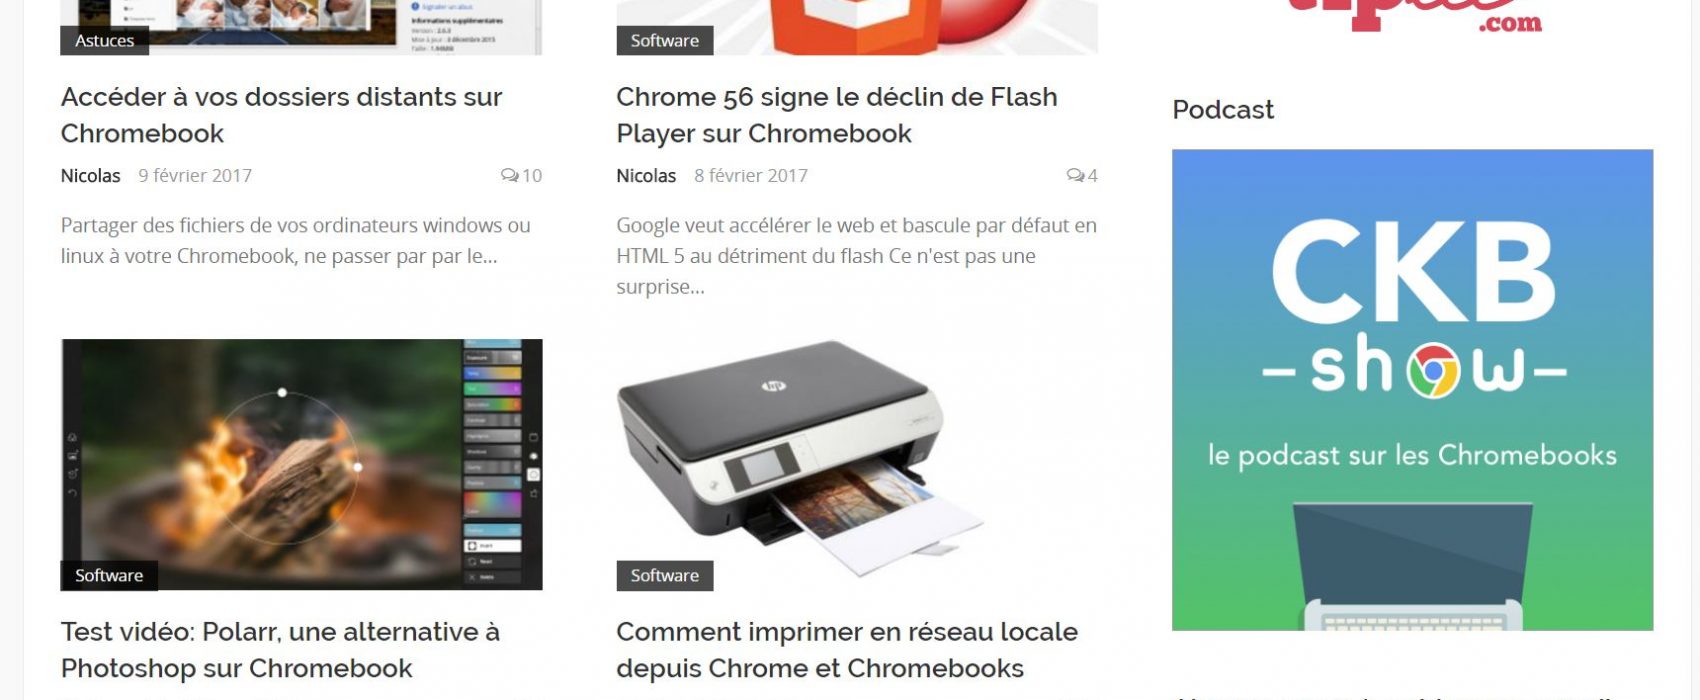Open the Astuces category tag
This screenshot has height=700, width=1700.
(104, 41)
